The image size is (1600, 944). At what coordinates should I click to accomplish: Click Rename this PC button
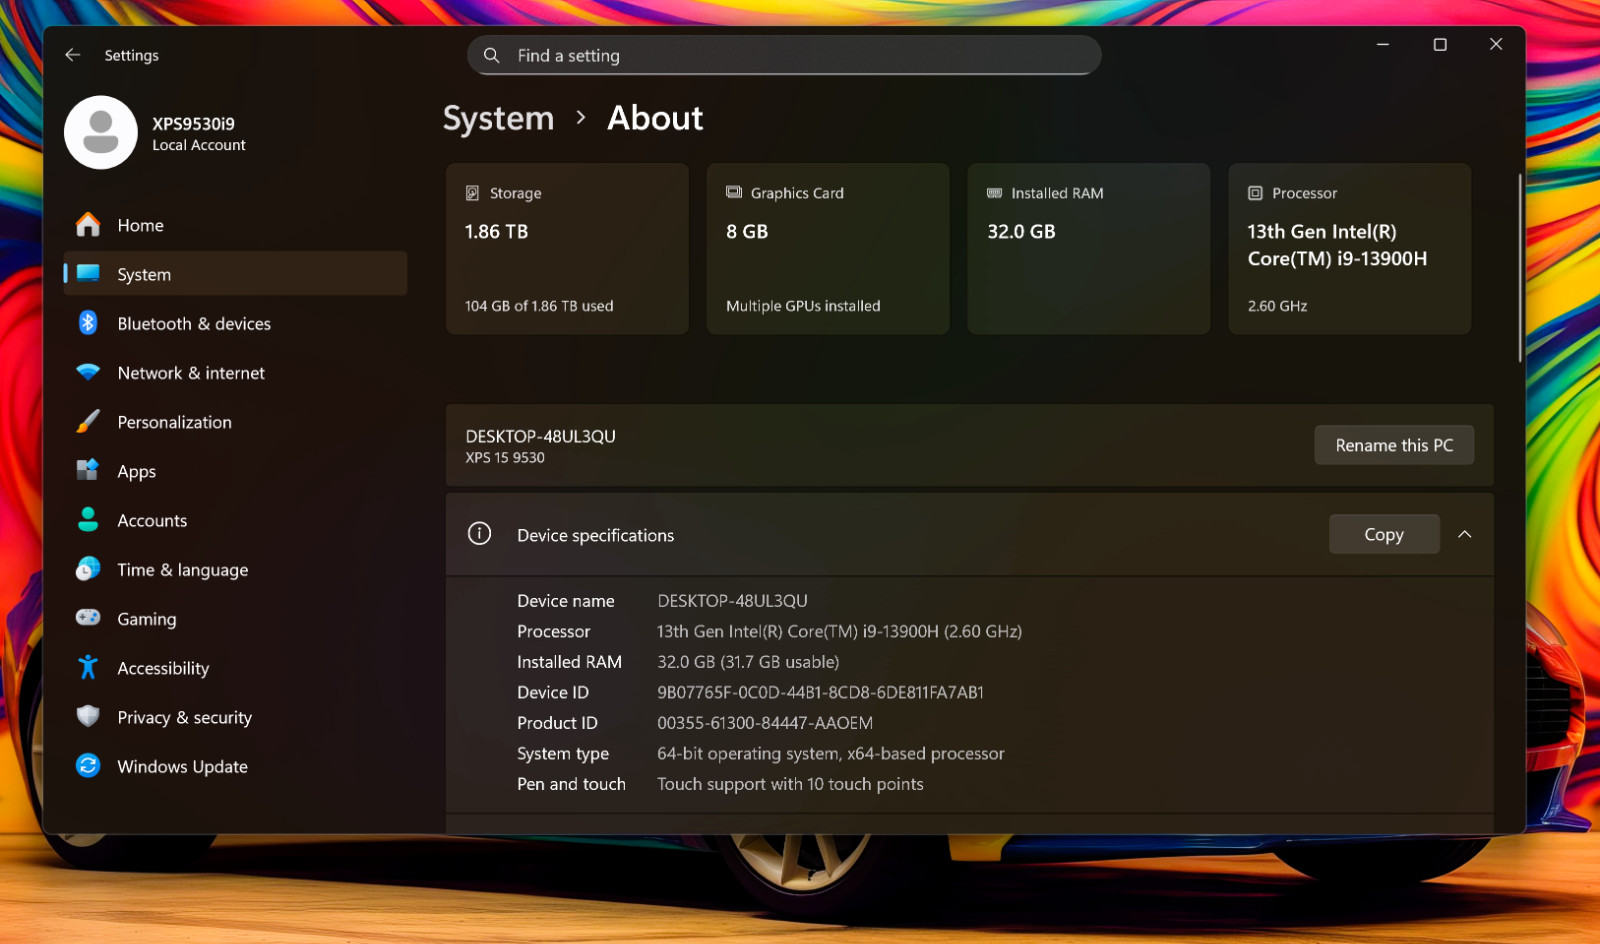(1394, 445)
